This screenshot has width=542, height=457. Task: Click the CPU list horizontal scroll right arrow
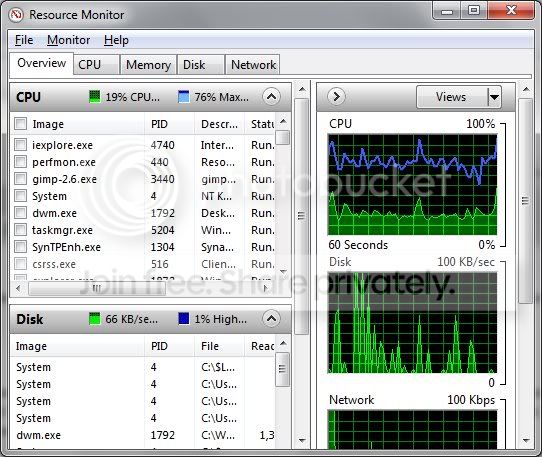265,288
